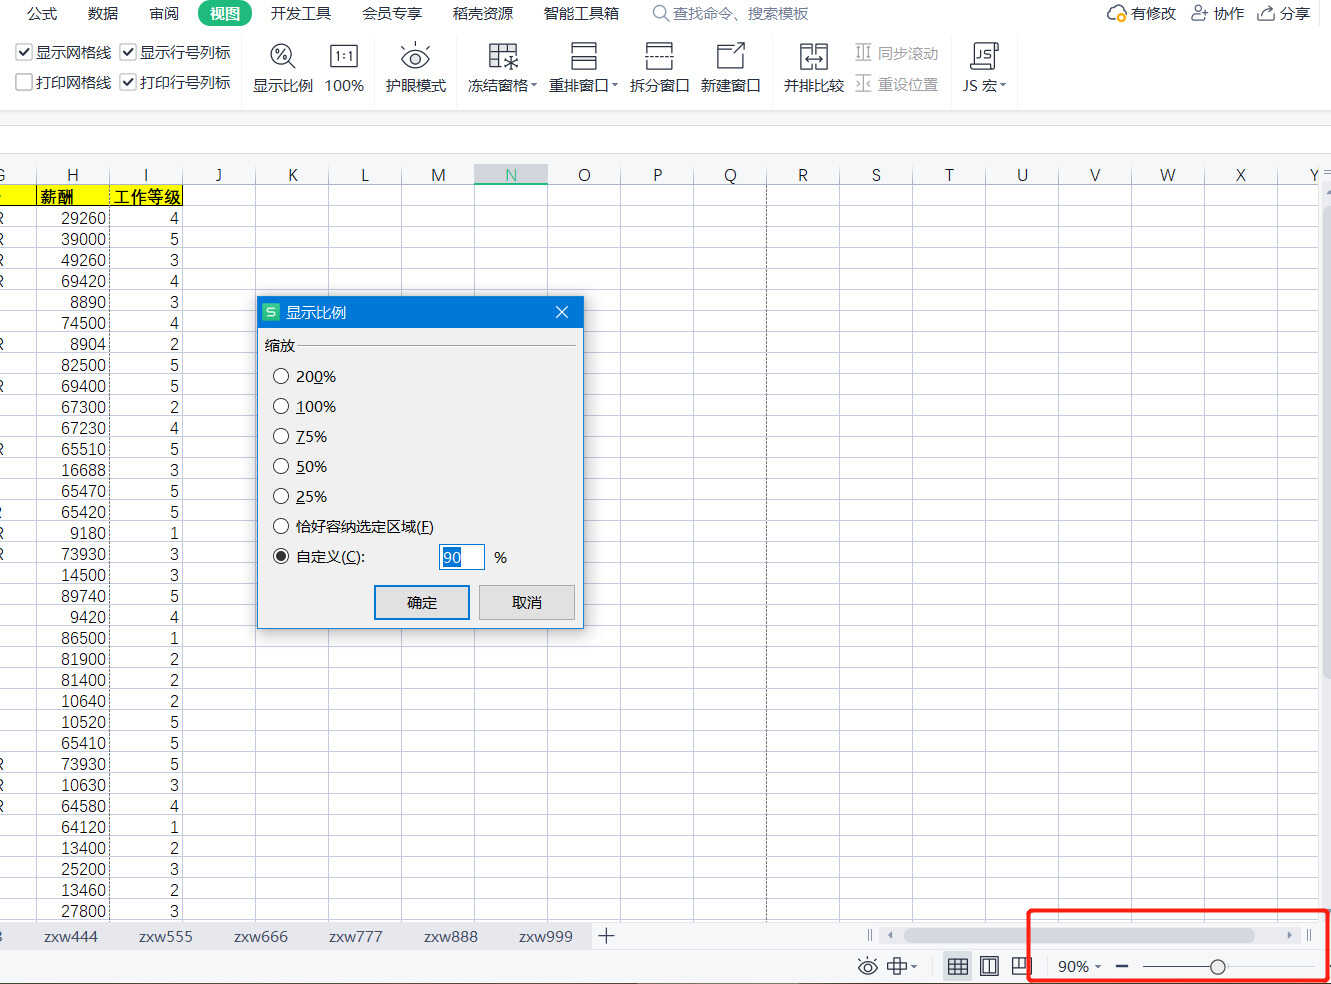Switch to page layout view in status bar
The height and width of the screenshot is (984, 1331).
click(989, 966)
